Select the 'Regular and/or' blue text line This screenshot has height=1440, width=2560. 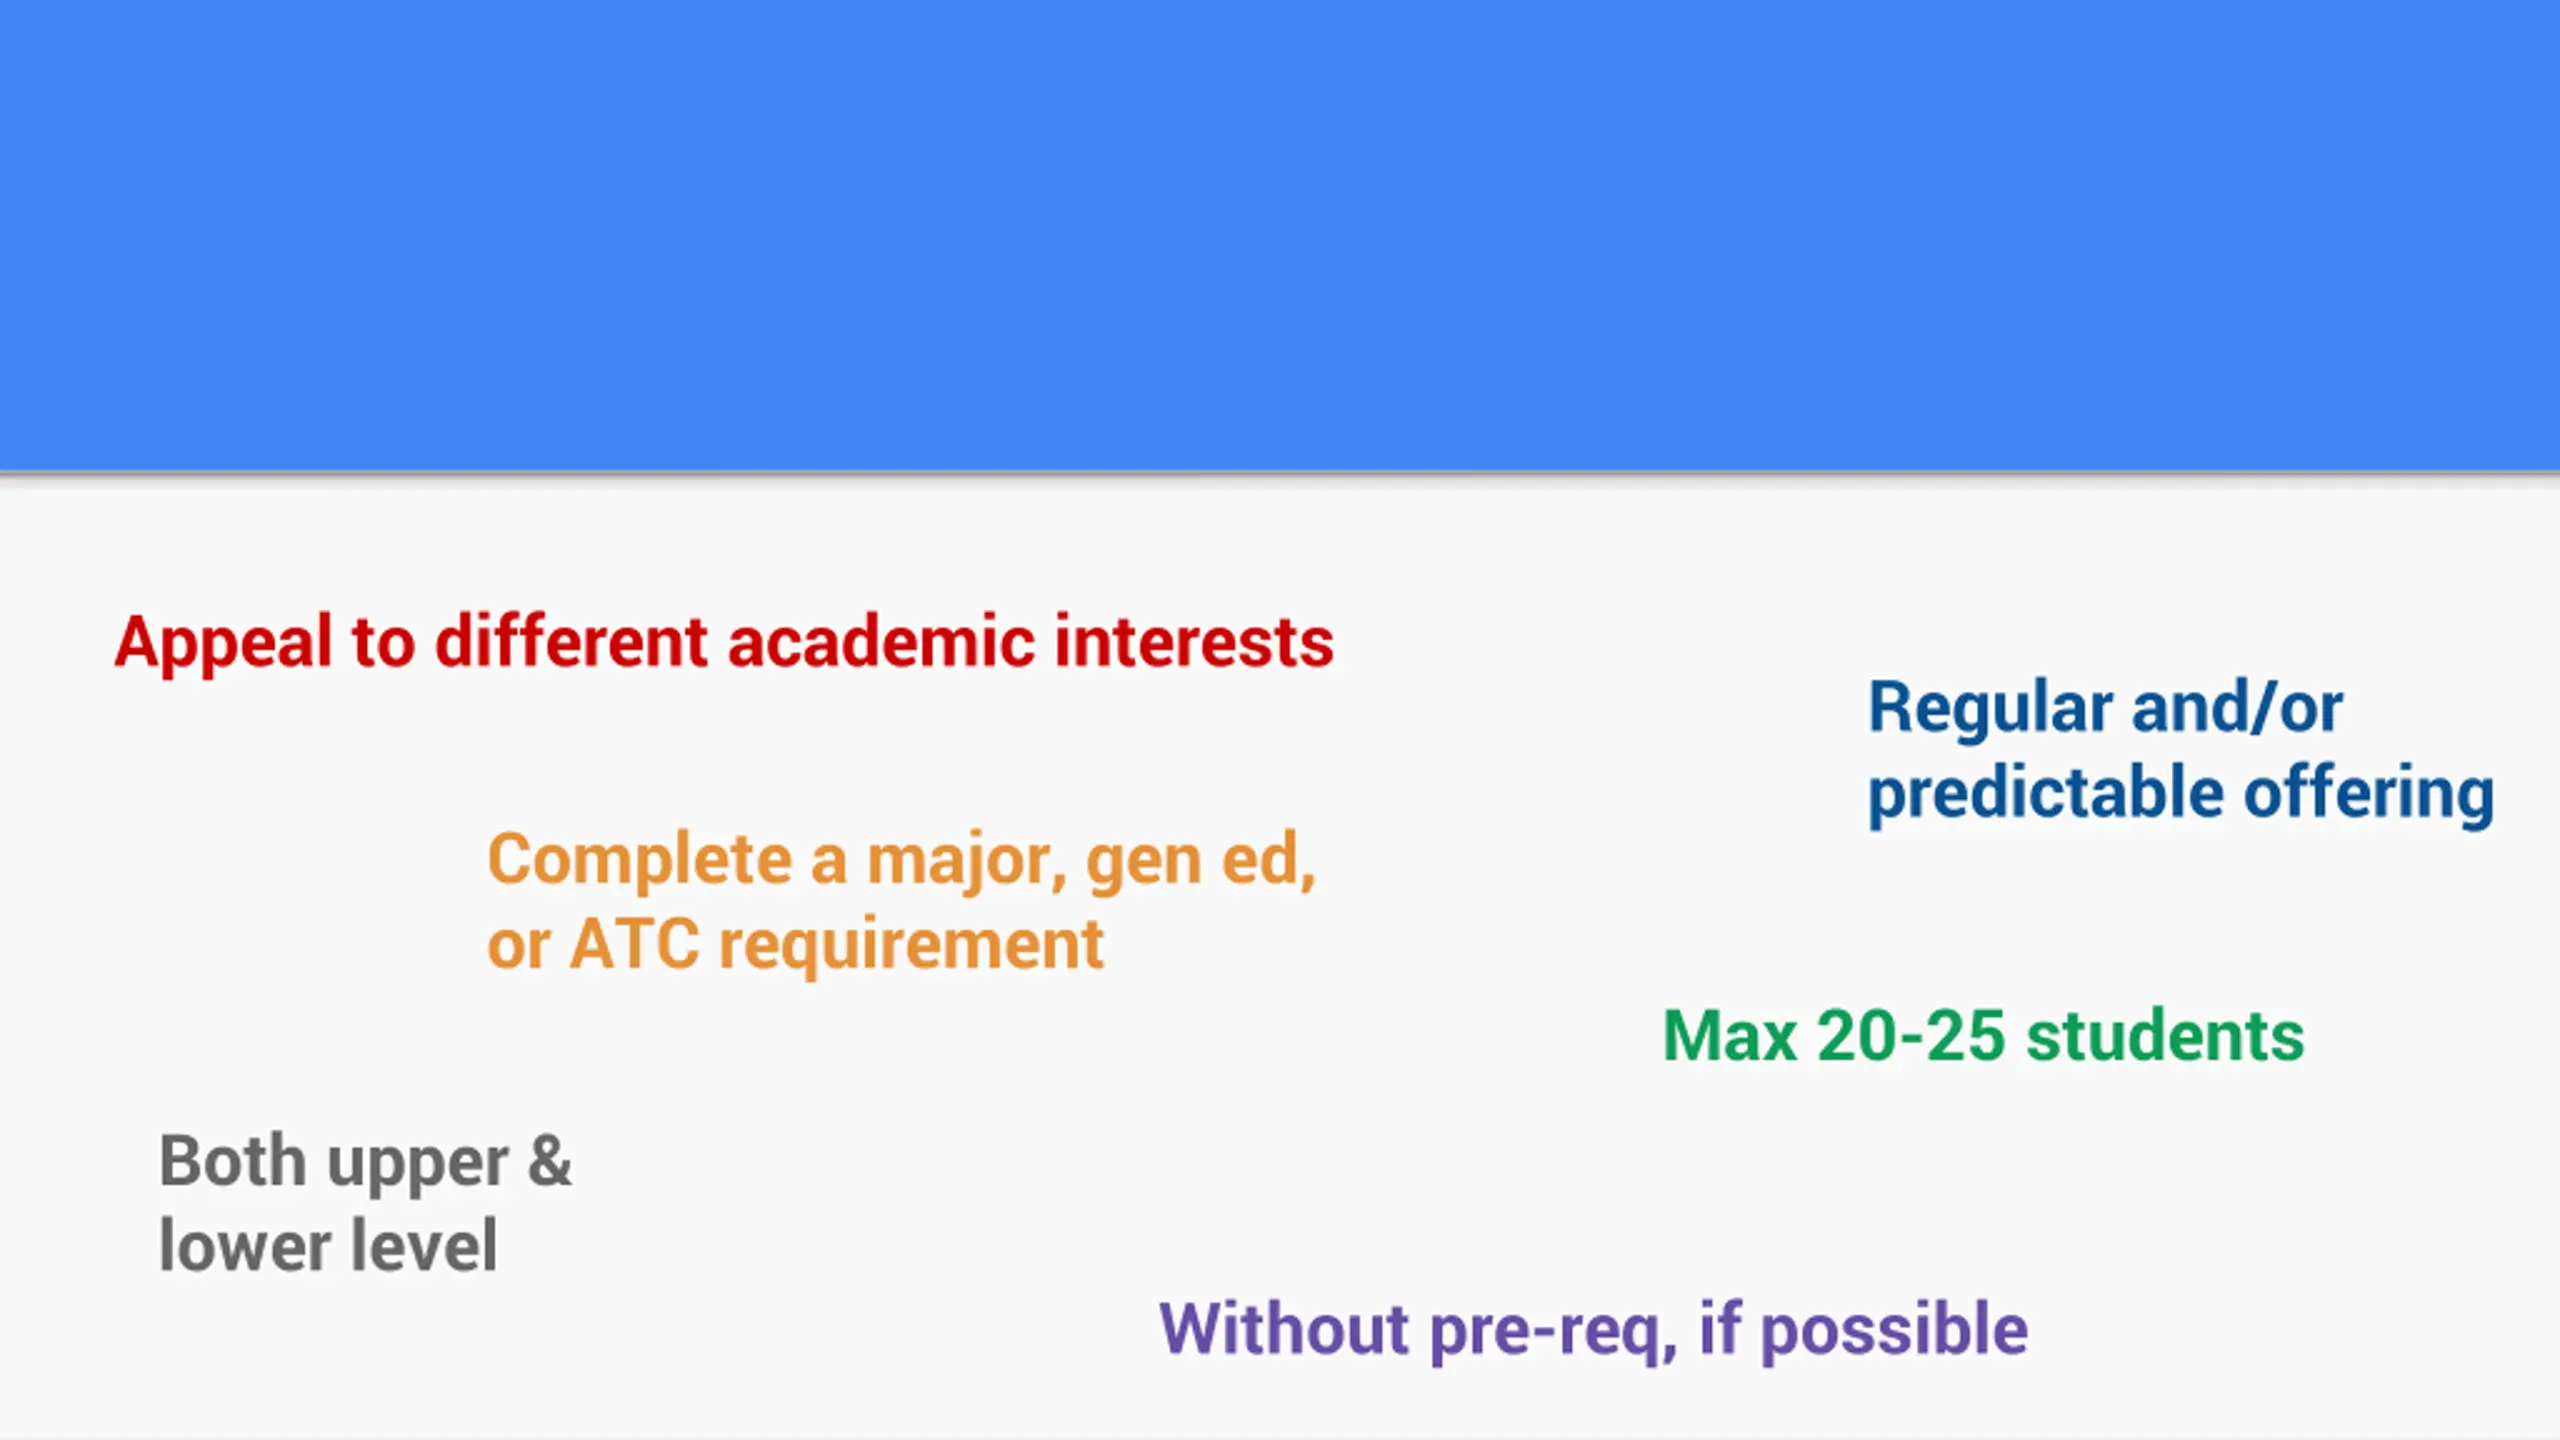tap(2105, 707)
